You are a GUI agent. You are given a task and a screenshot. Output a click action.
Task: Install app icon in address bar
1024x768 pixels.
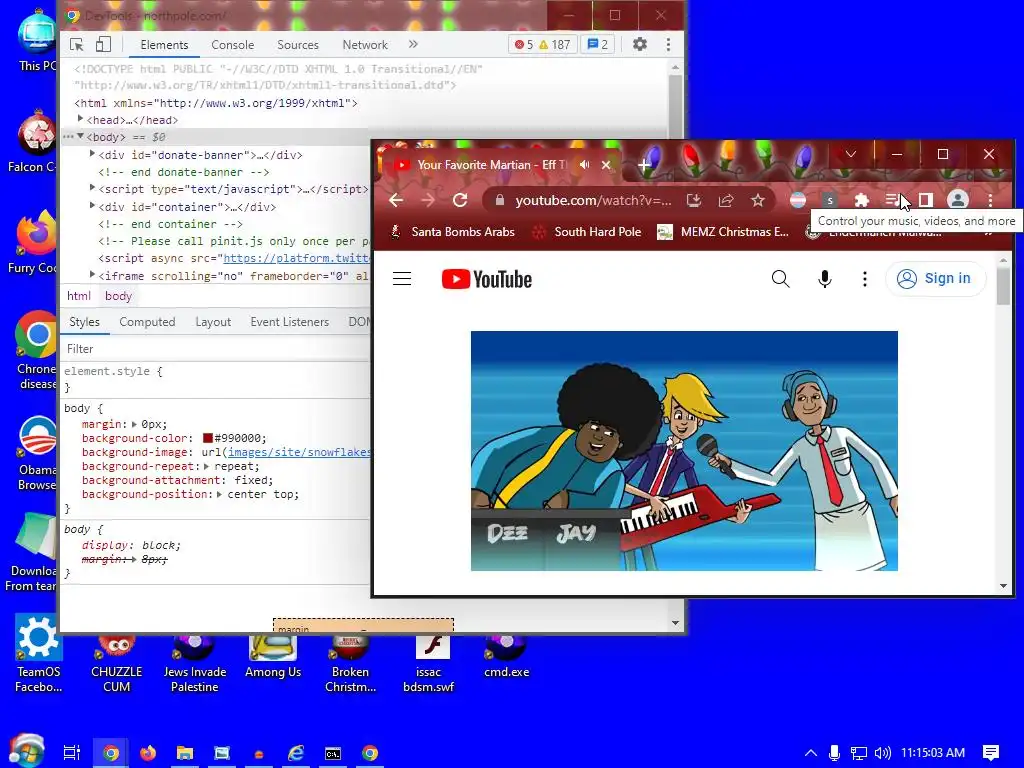click(694, 200)
